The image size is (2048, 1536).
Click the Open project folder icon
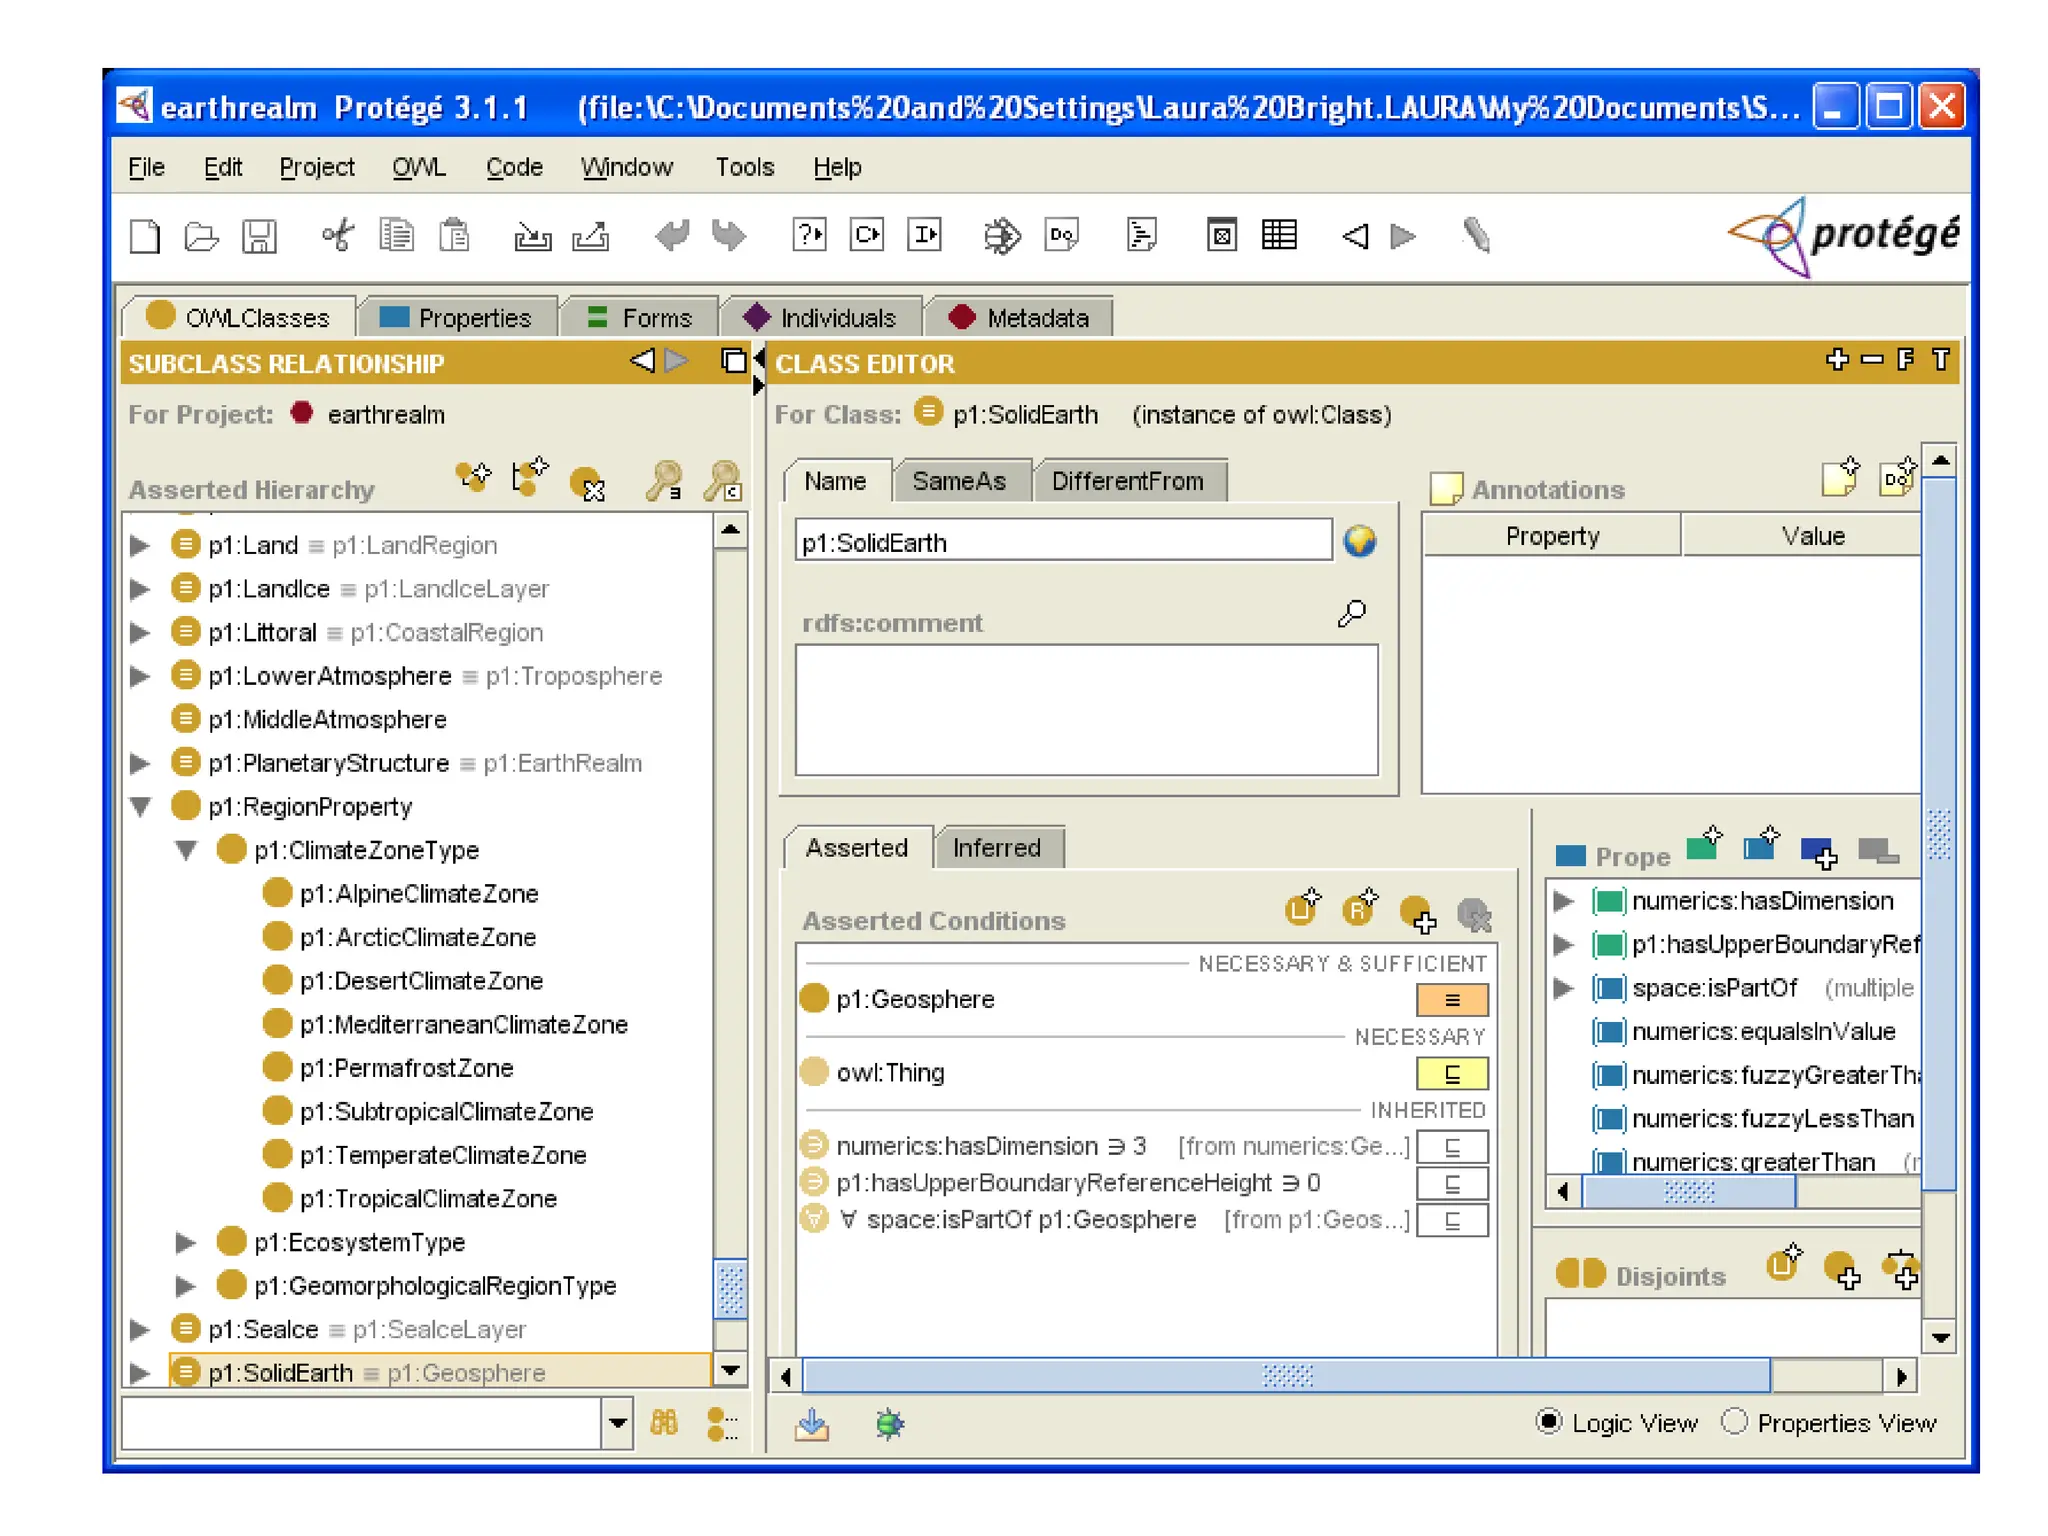coord(202,237)
